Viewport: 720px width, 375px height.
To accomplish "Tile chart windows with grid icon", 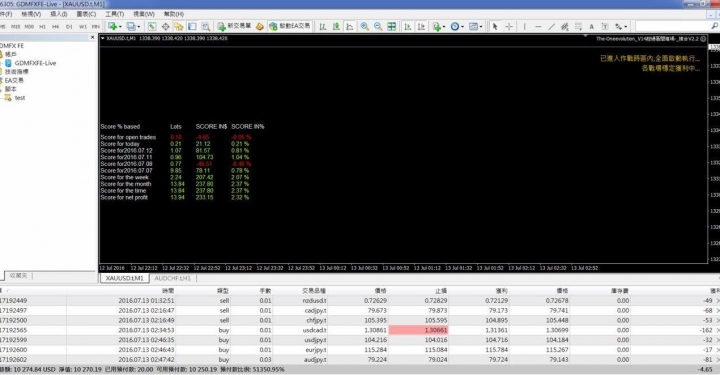I will coord(392,27).
